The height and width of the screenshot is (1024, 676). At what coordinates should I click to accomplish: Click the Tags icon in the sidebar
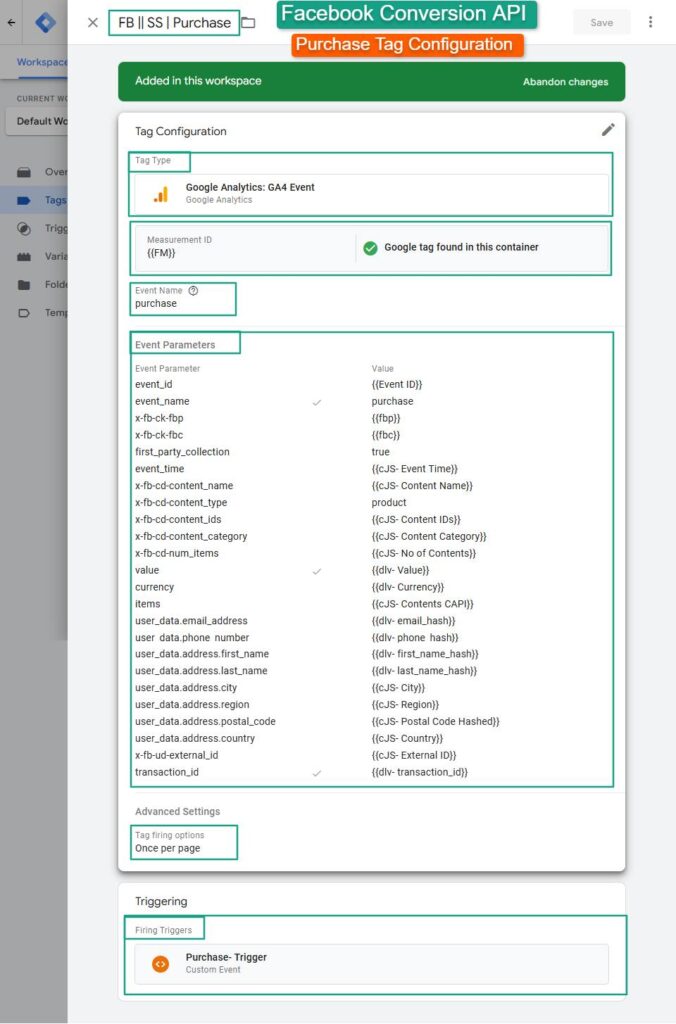tap(24, 200)
